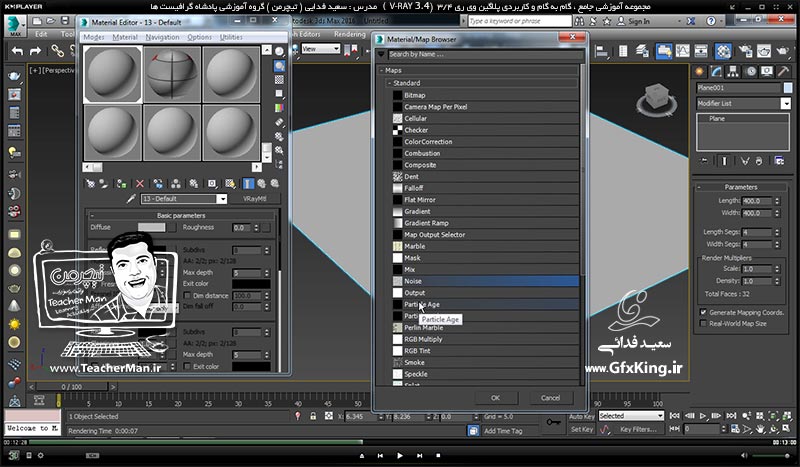
Task: Pick material from object eyedropper icon
Action: [x=131, y=199]
